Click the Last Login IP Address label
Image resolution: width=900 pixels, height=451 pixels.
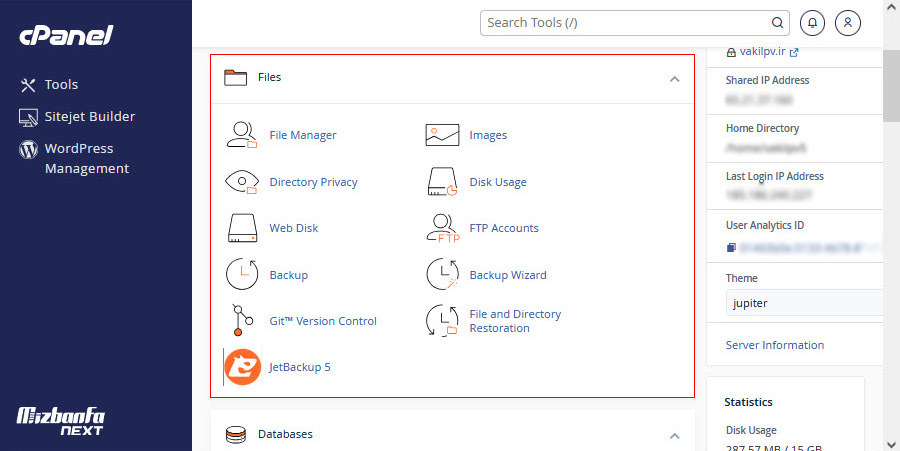tap(775, 177)
